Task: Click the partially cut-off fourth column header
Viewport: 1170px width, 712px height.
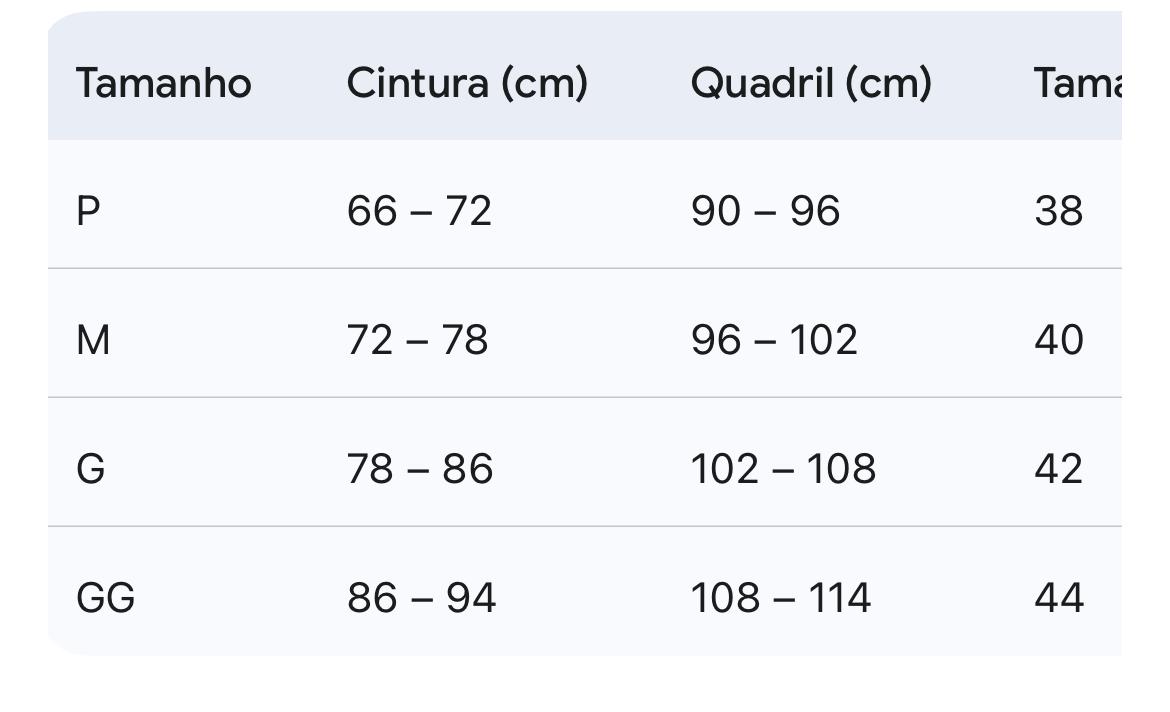Action: (x=1078, y=83)
